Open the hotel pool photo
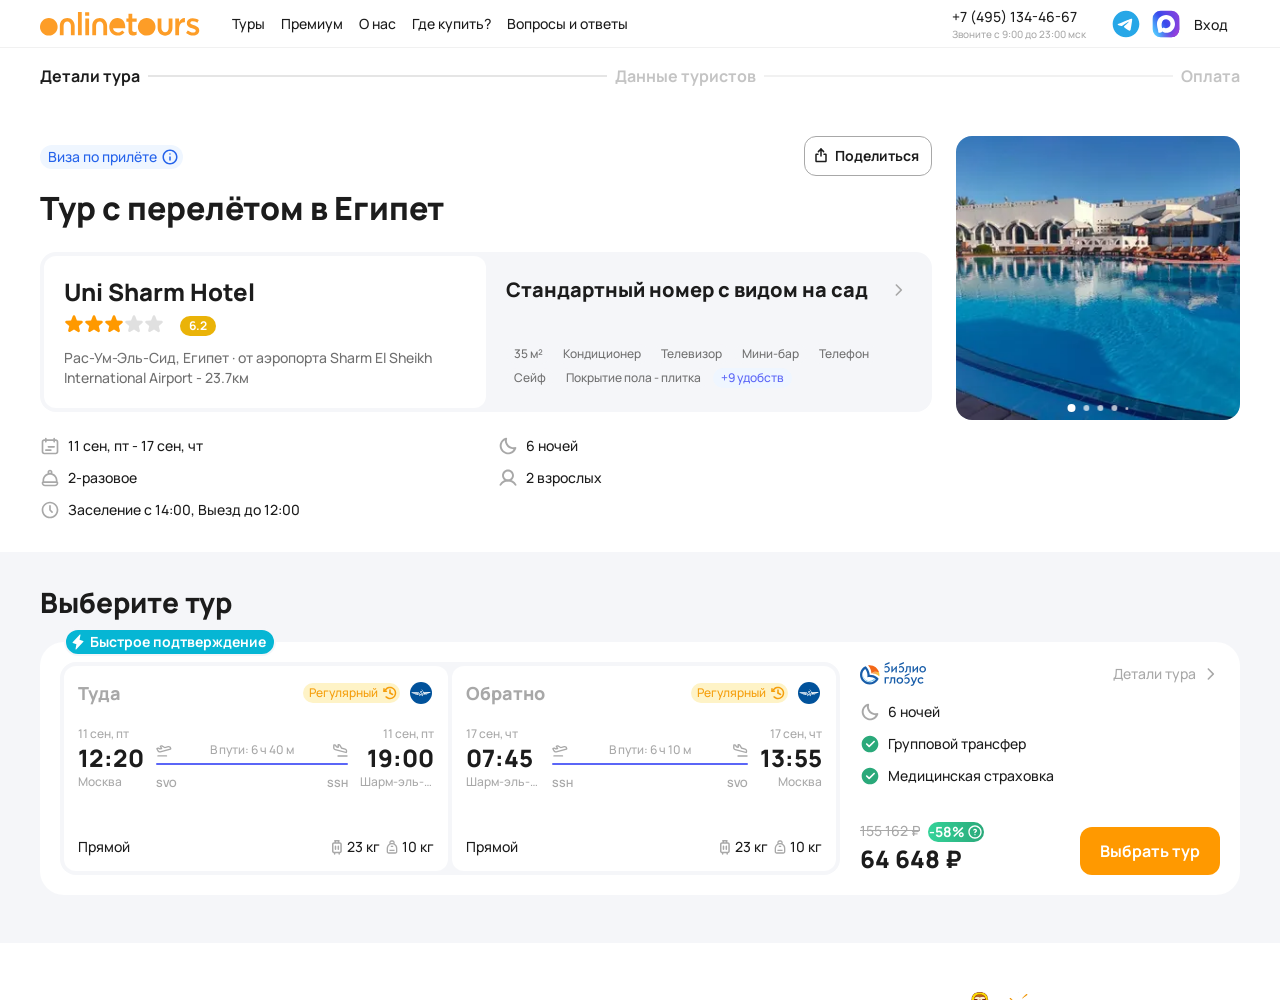 tap(1098, 278)
